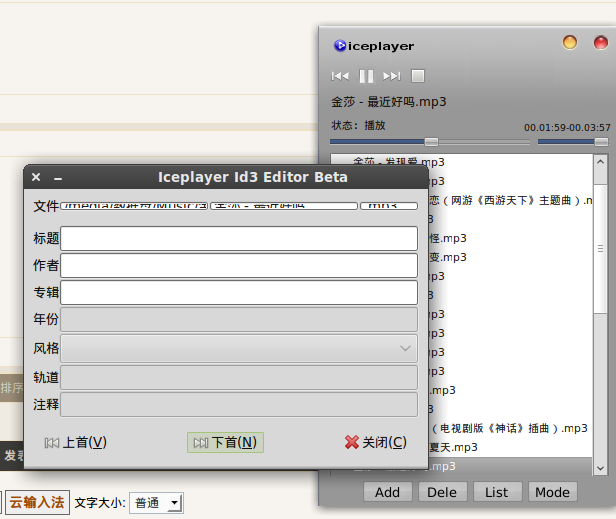
Task: Open the Mode menu button
Action: tap(552, 492)
